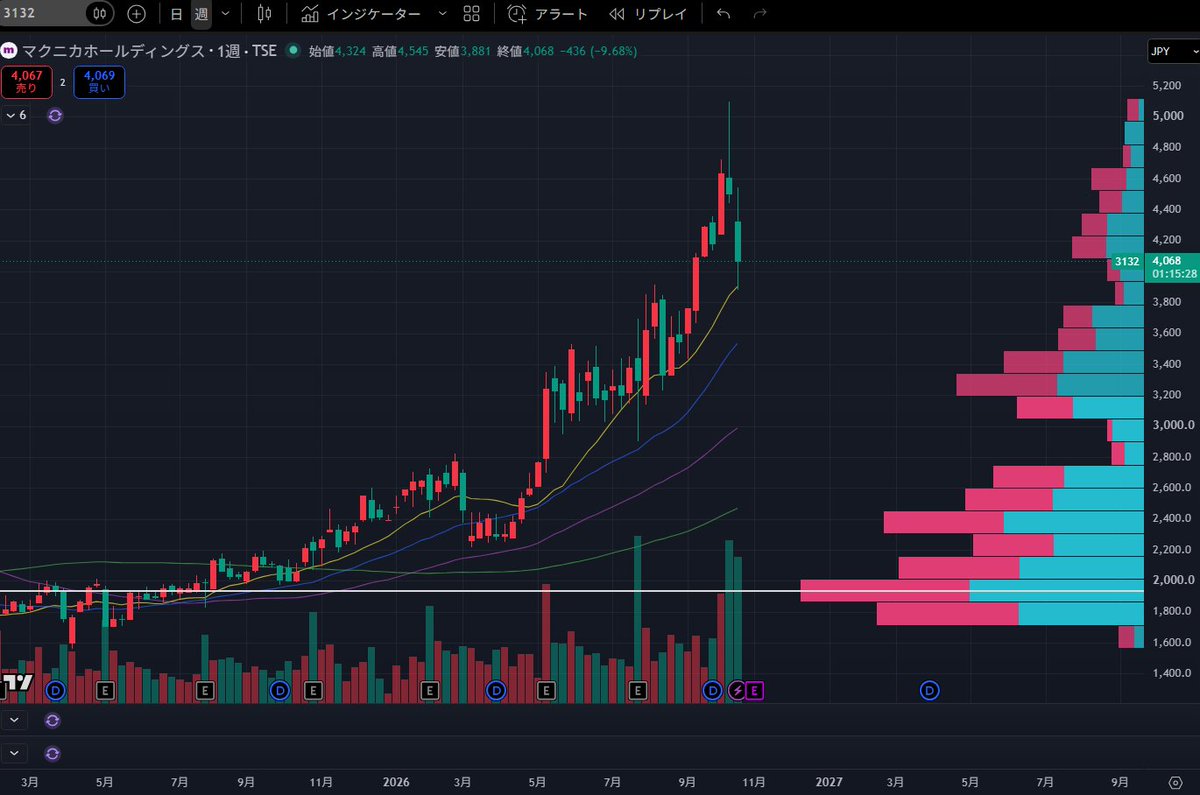This screenshot has height=795, width=1200.
Task: Expand the indicators favorites dropdown arrow
Action: tap(442, 14)
